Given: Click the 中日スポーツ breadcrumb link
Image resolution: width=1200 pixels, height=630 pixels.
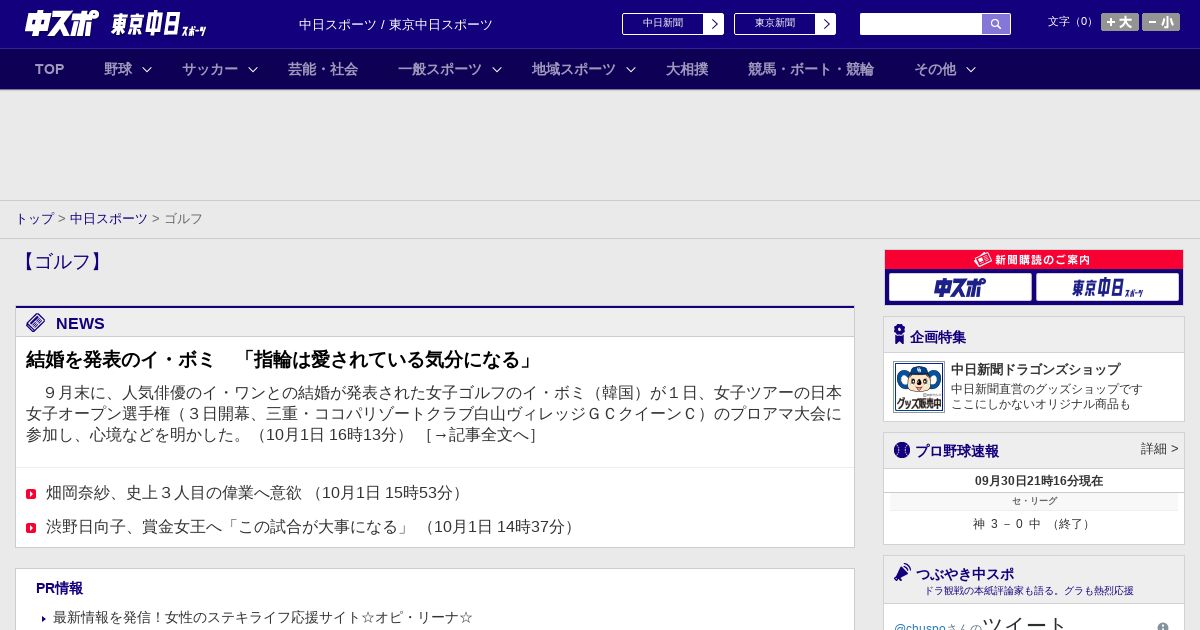Looking at the screenshot, I should click(x=109, y=219).
